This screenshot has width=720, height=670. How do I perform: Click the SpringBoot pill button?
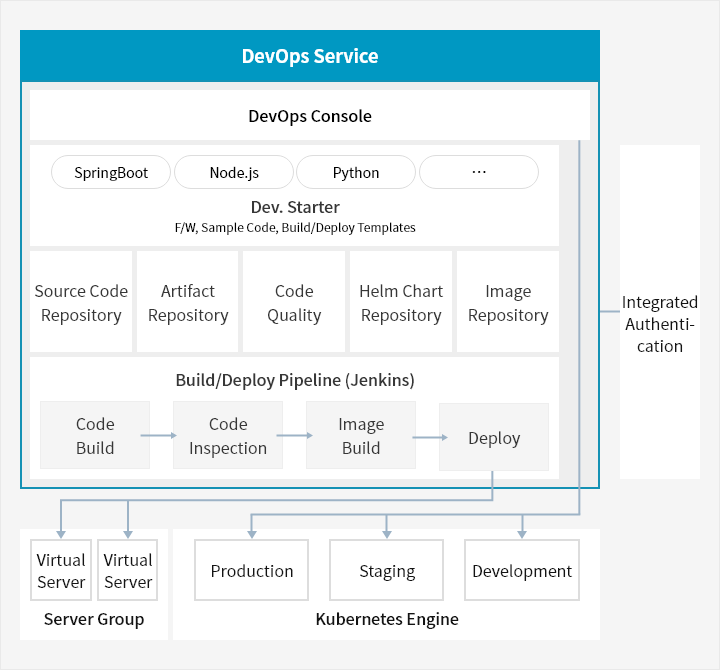pos(111,172)
